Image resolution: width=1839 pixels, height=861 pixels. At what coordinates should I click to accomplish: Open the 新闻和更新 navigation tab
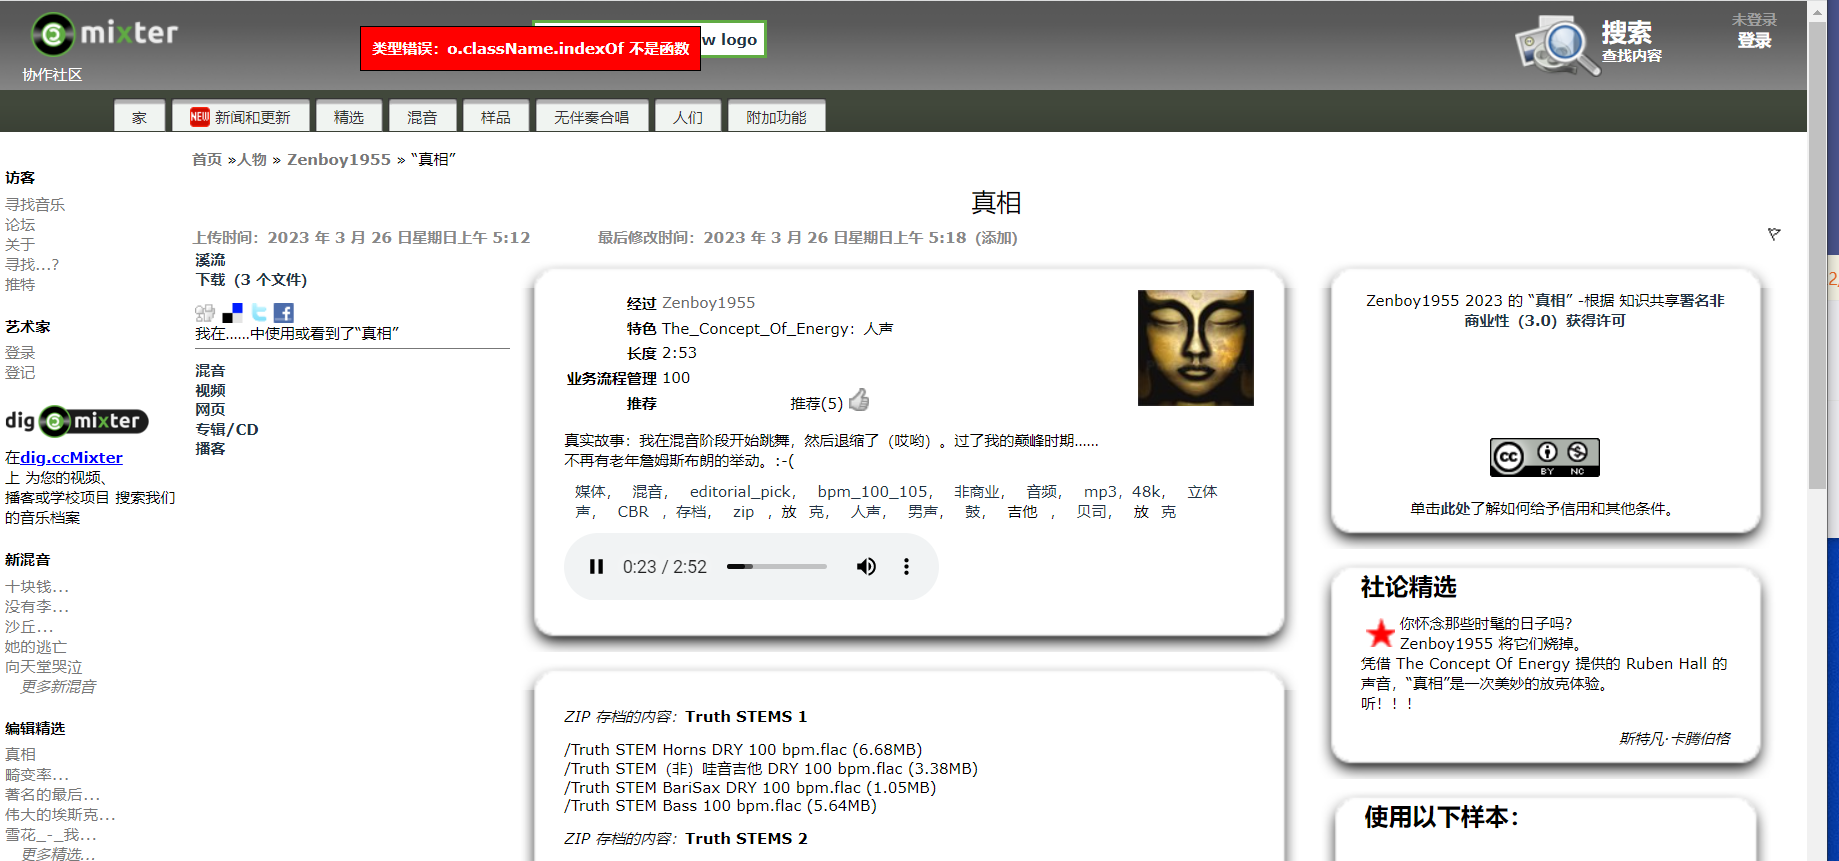coord(241,117)
